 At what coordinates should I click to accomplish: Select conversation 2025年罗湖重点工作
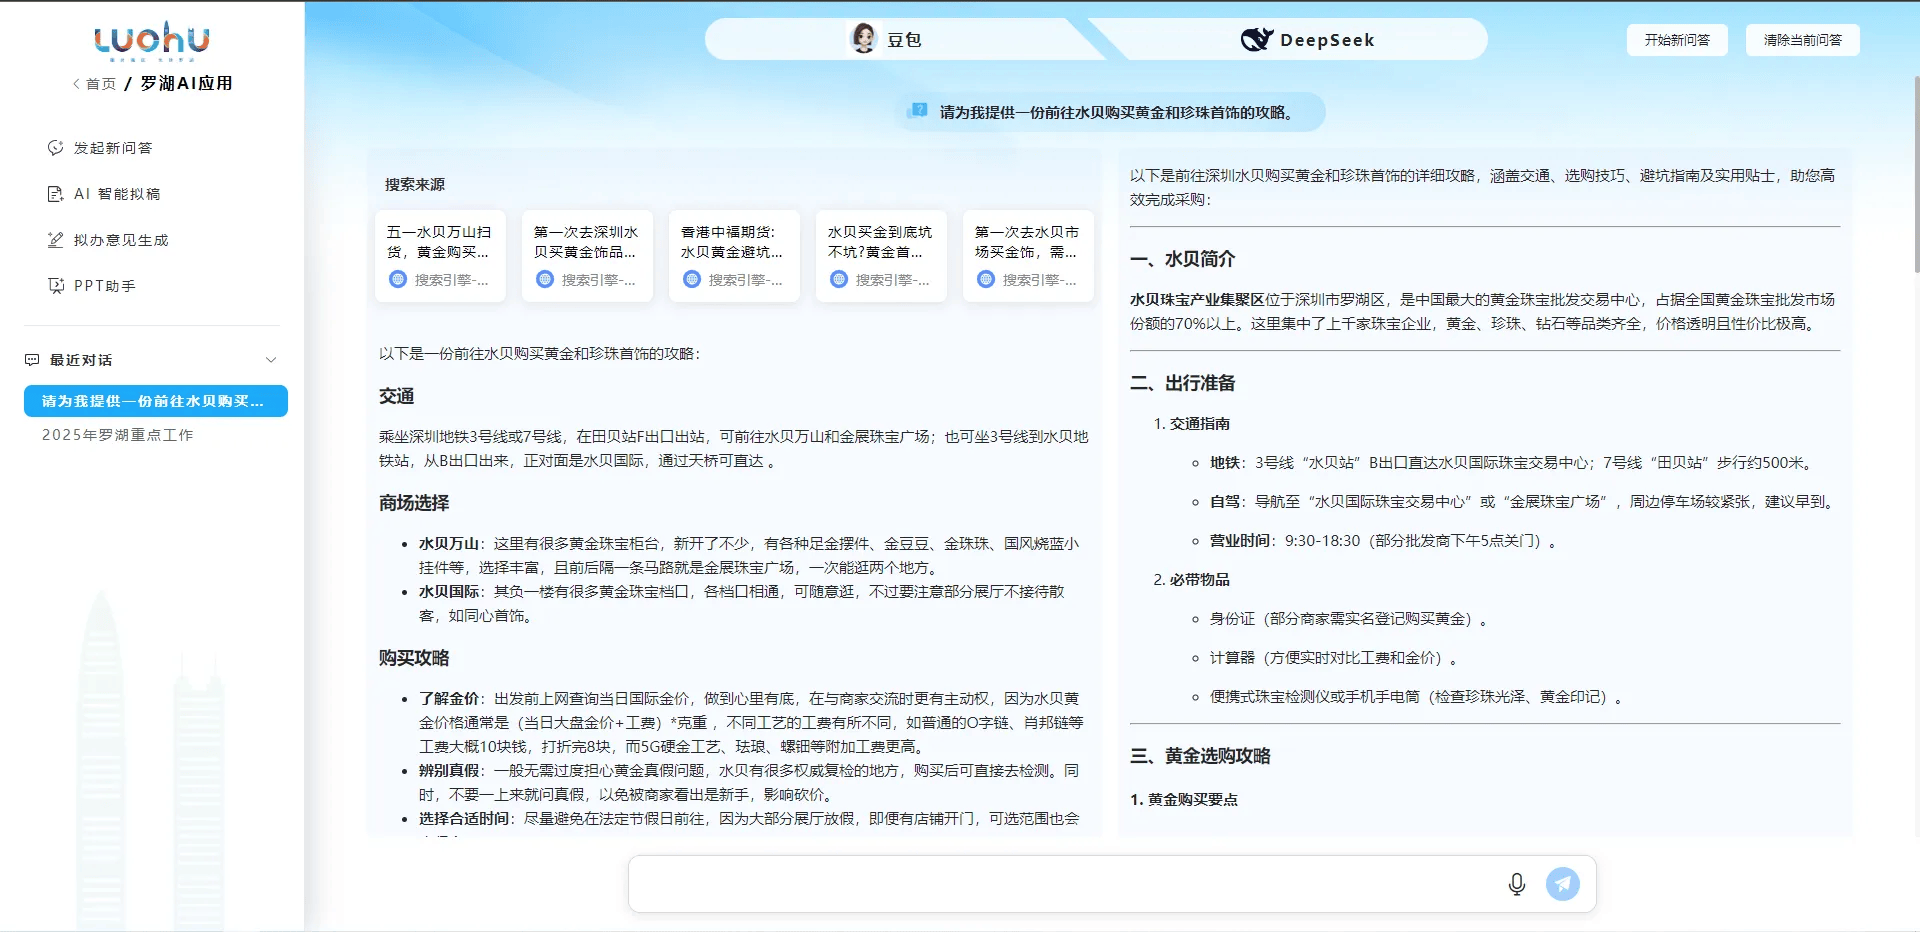click(x=118, y=434)
